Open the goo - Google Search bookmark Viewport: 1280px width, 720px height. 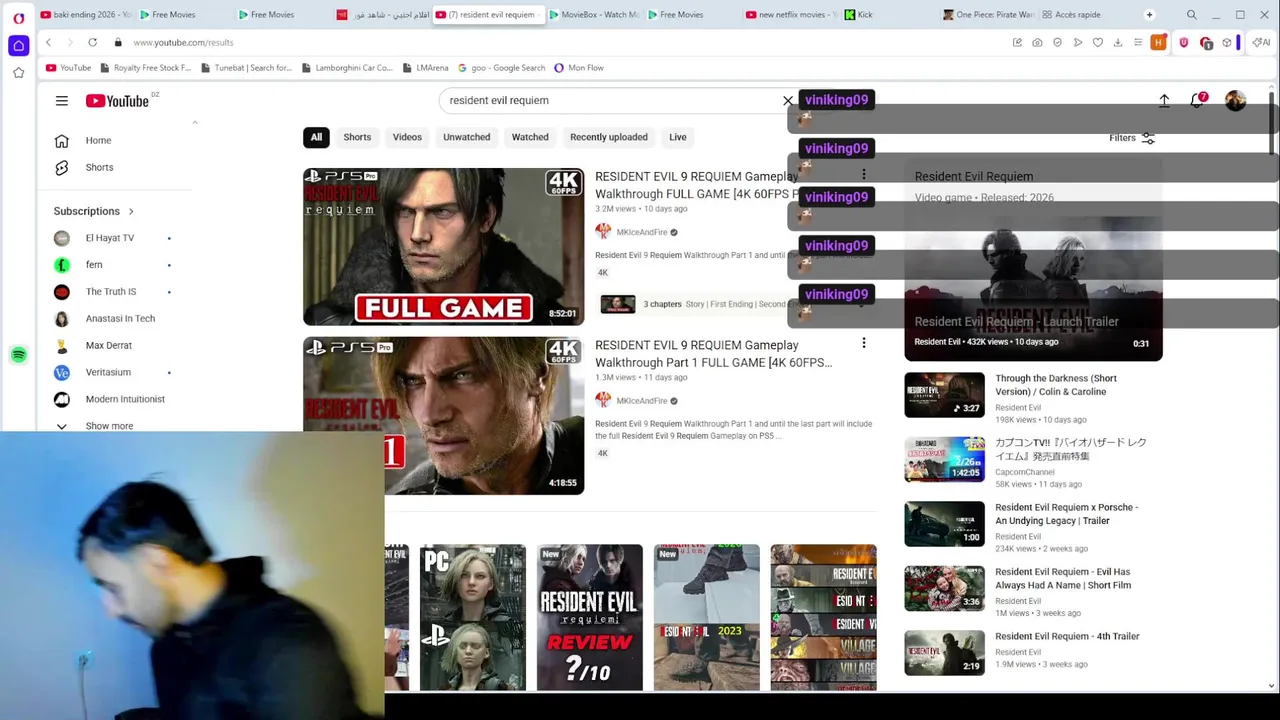point(501,68)
